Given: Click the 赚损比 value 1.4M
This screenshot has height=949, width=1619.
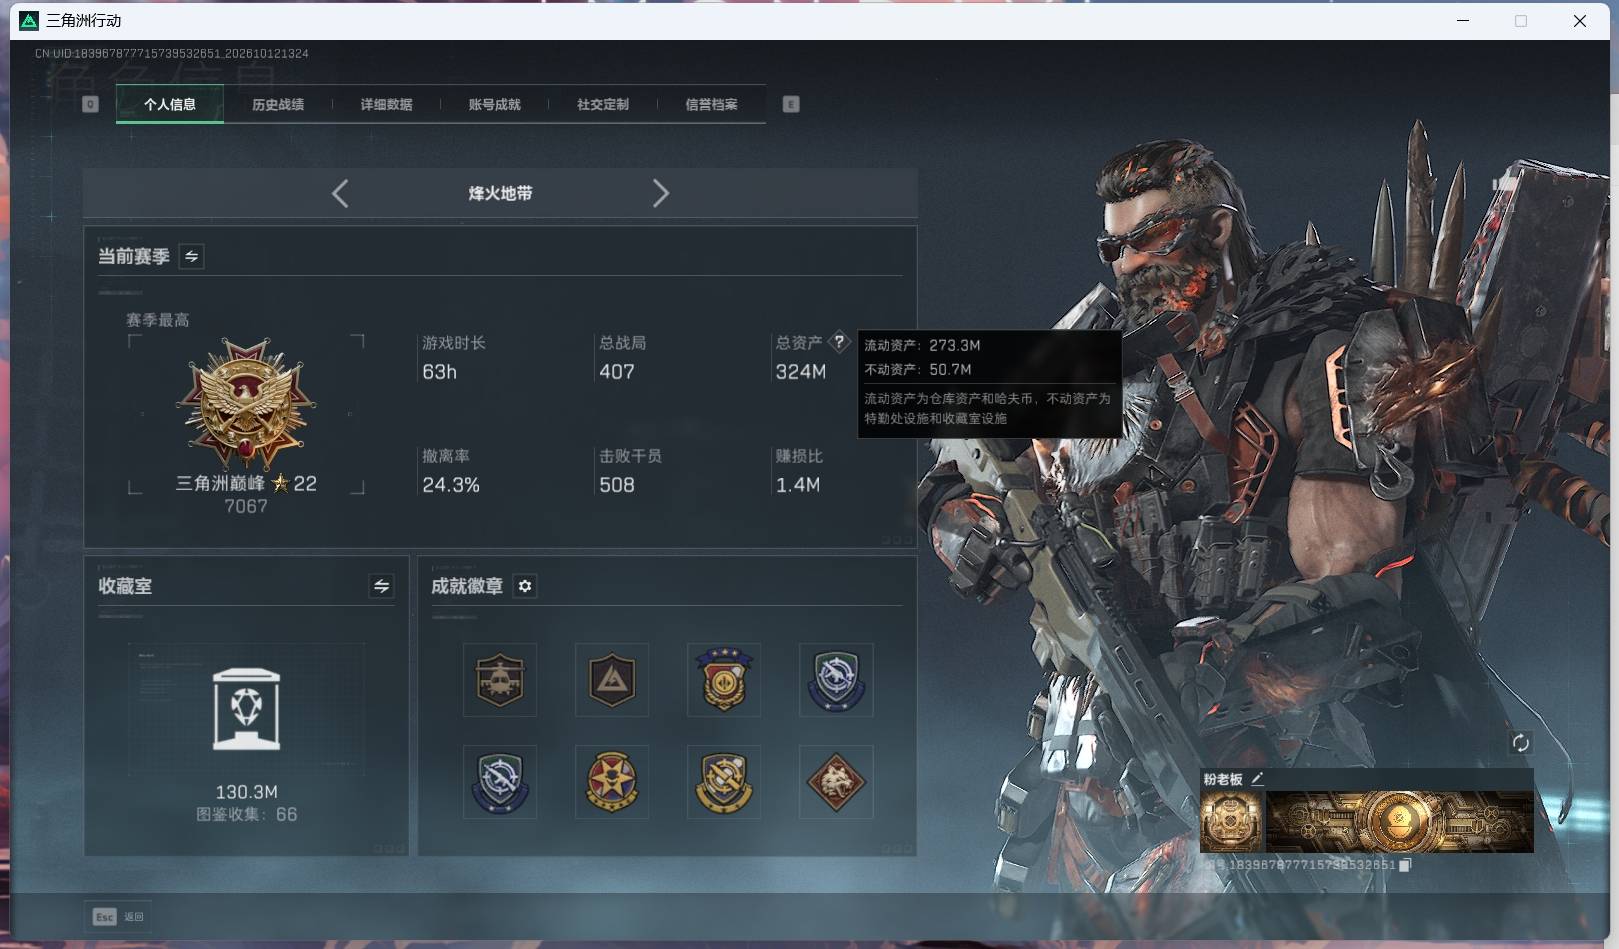Looking at the screenshot, I should (798, 485).
